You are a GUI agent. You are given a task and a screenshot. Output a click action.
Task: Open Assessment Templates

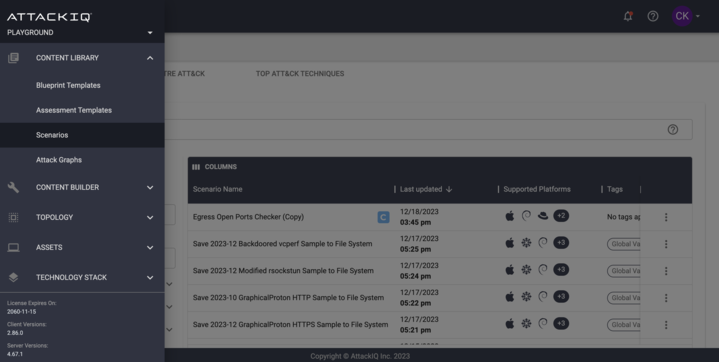[74, 110]
